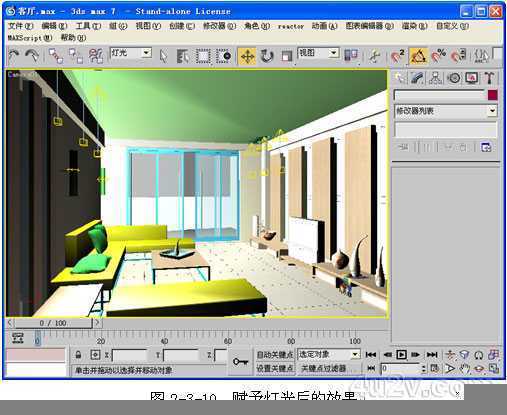The width and height of the screenshot is (507, 415).
Task: Click the large key icon Set Keys button
Action: tap(240, 362)
